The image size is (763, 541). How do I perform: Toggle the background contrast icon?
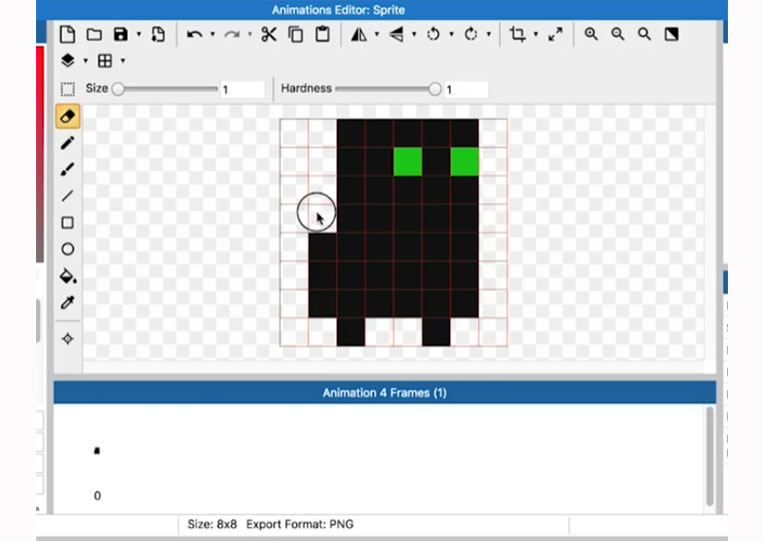click(672, 34)
